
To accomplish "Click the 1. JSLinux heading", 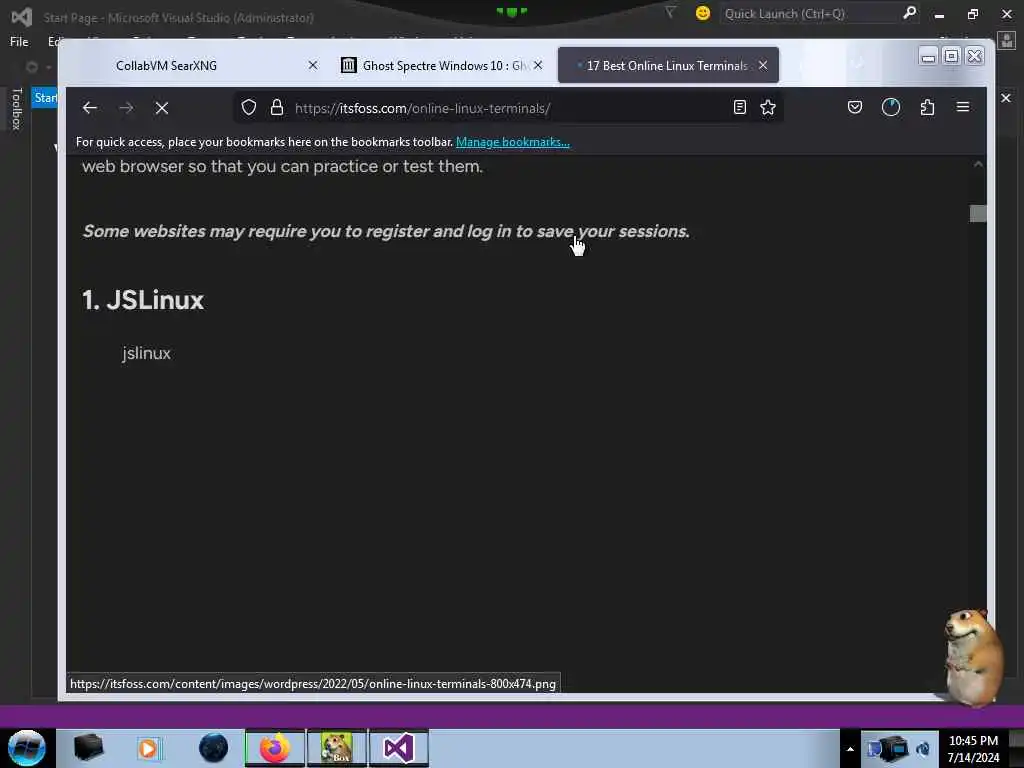I will coord(143,300).
